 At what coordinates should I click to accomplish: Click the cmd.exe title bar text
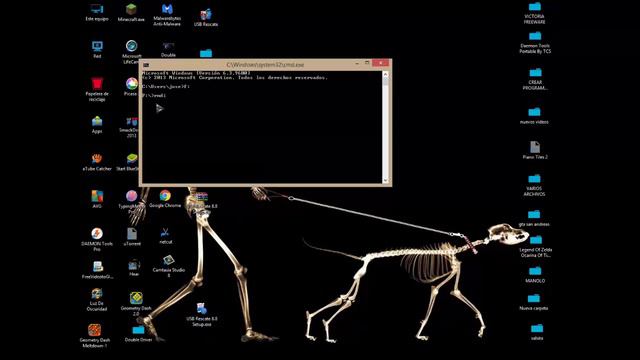(x=265, y=65)
